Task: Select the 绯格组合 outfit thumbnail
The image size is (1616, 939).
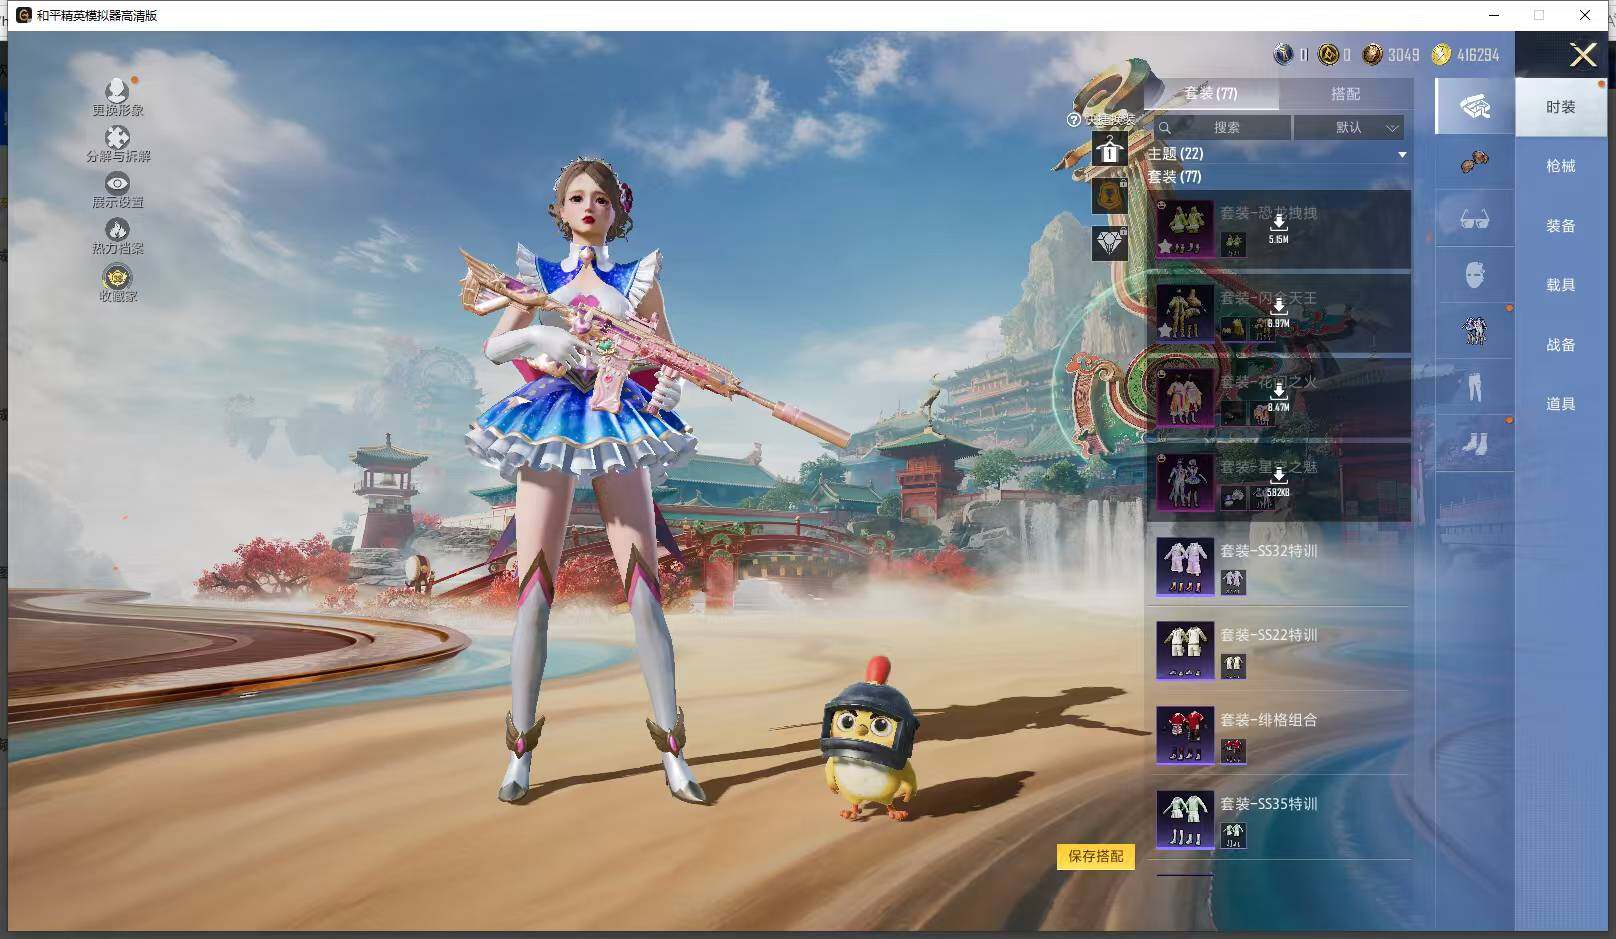Action: (x=1185, y=735)
